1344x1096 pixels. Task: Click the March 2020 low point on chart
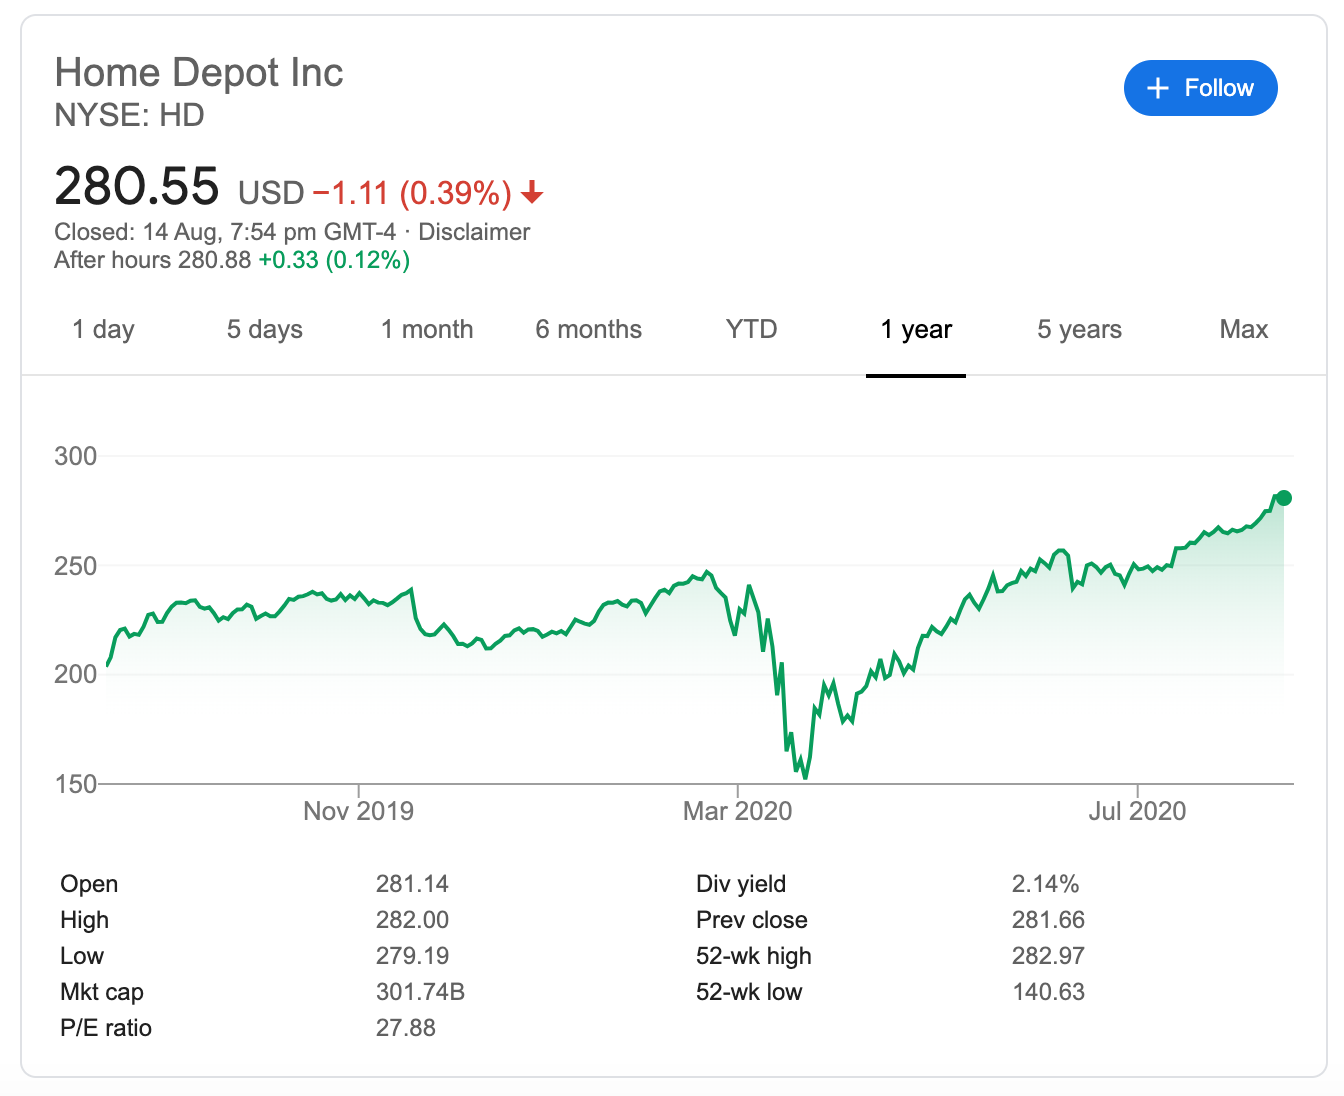(x=805, y=776)
